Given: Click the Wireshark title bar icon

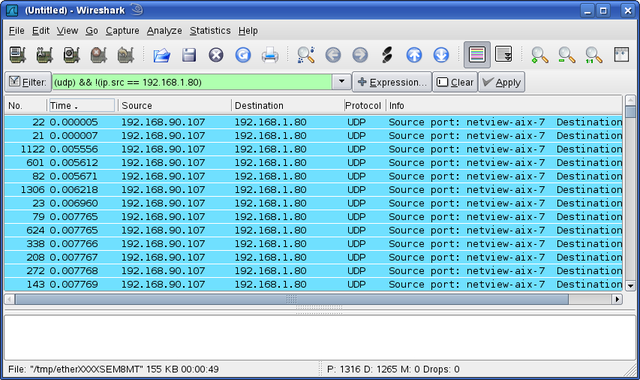Looking at the screenshot, I should point(11,10).
